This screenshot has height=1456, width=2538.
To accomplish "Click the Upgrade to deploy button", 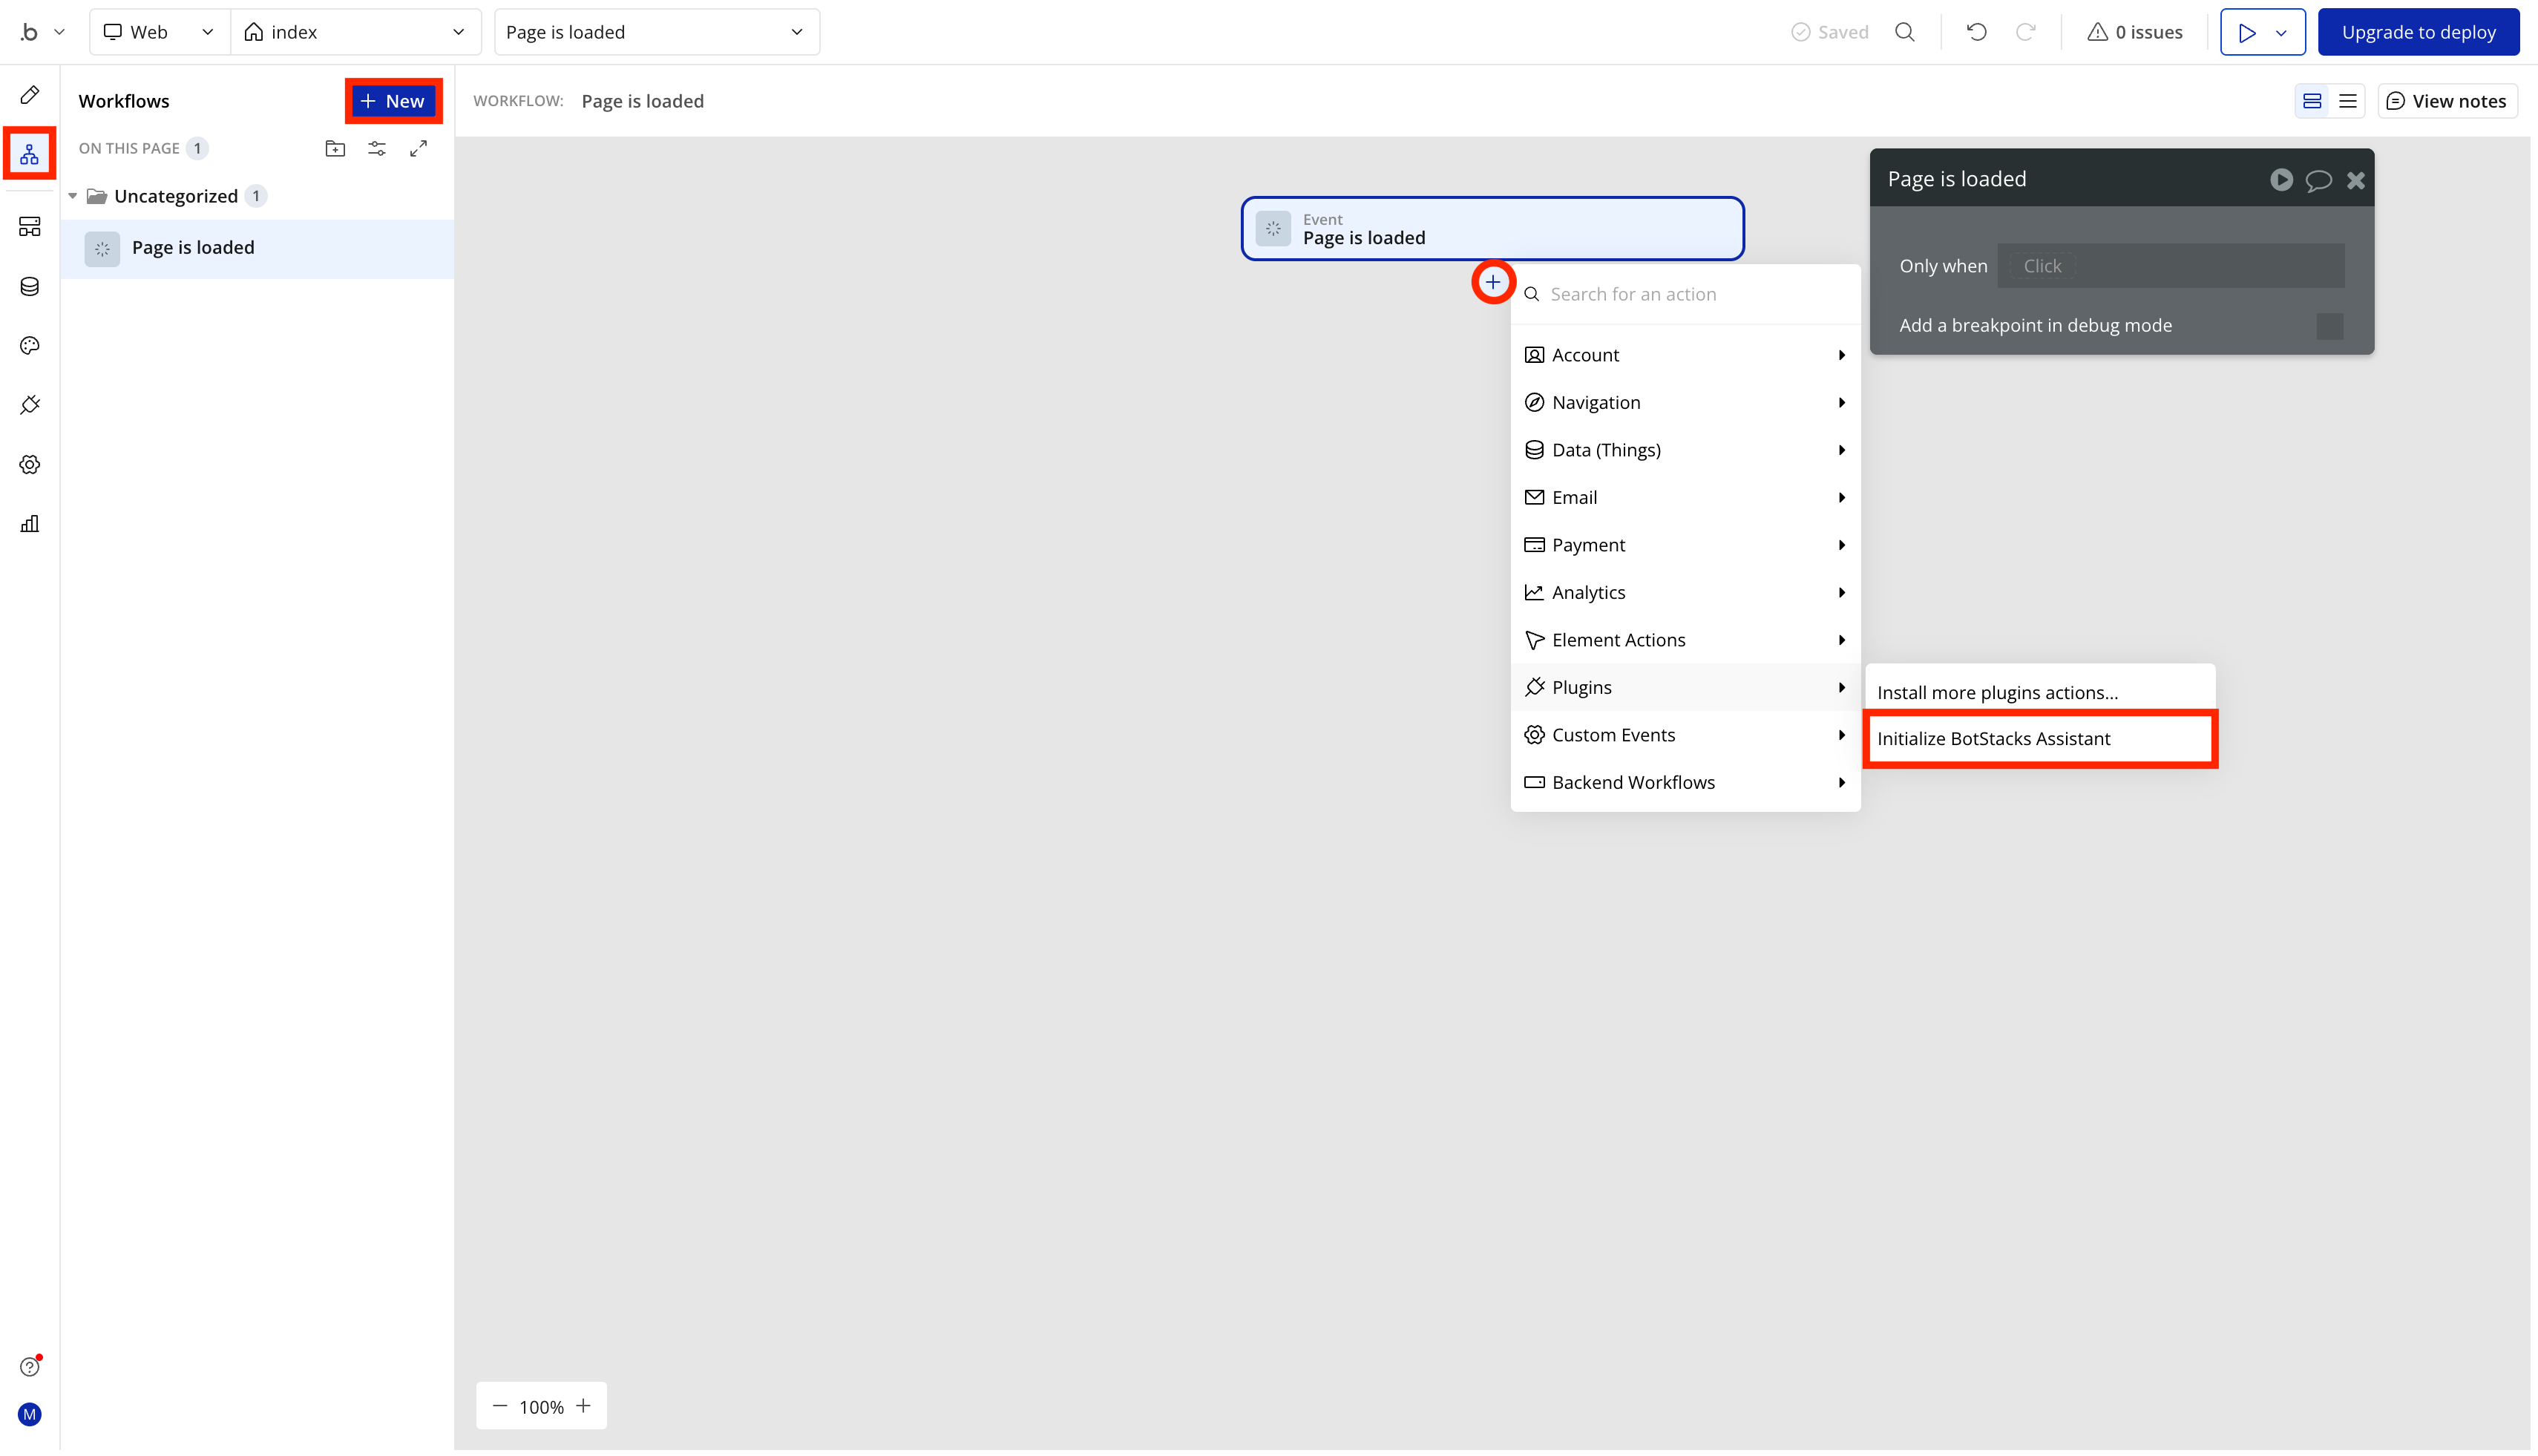I will 2419,31.
